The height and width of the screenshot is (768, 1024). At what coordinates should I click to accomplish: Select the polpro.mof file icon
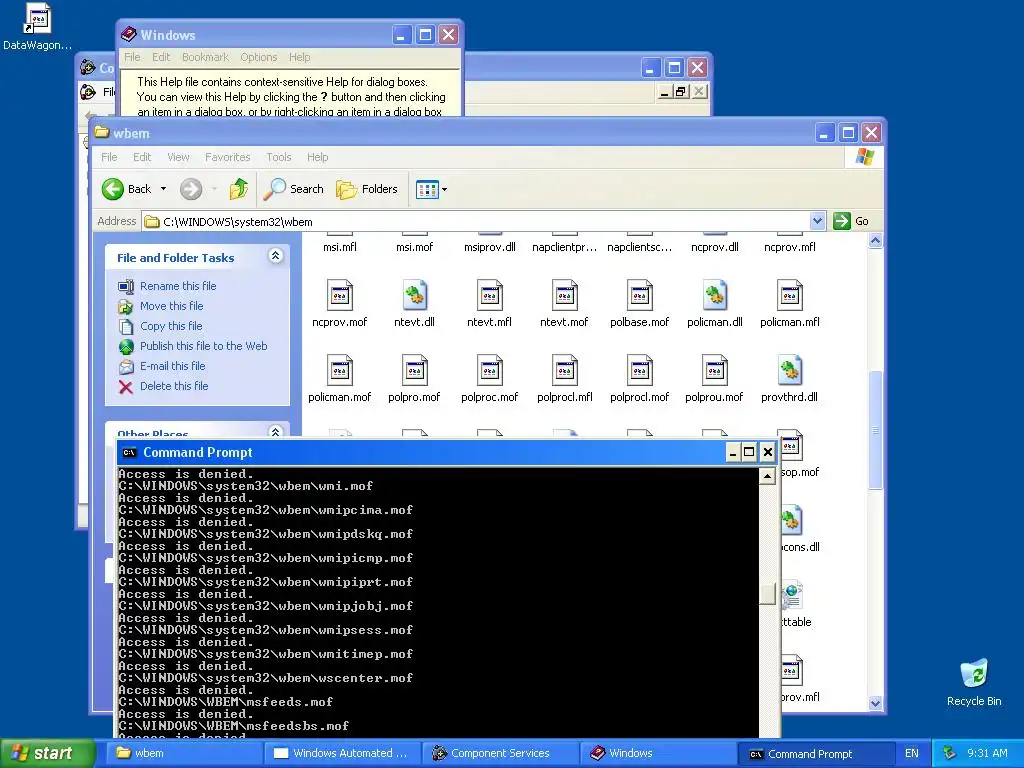pos(415,370)
